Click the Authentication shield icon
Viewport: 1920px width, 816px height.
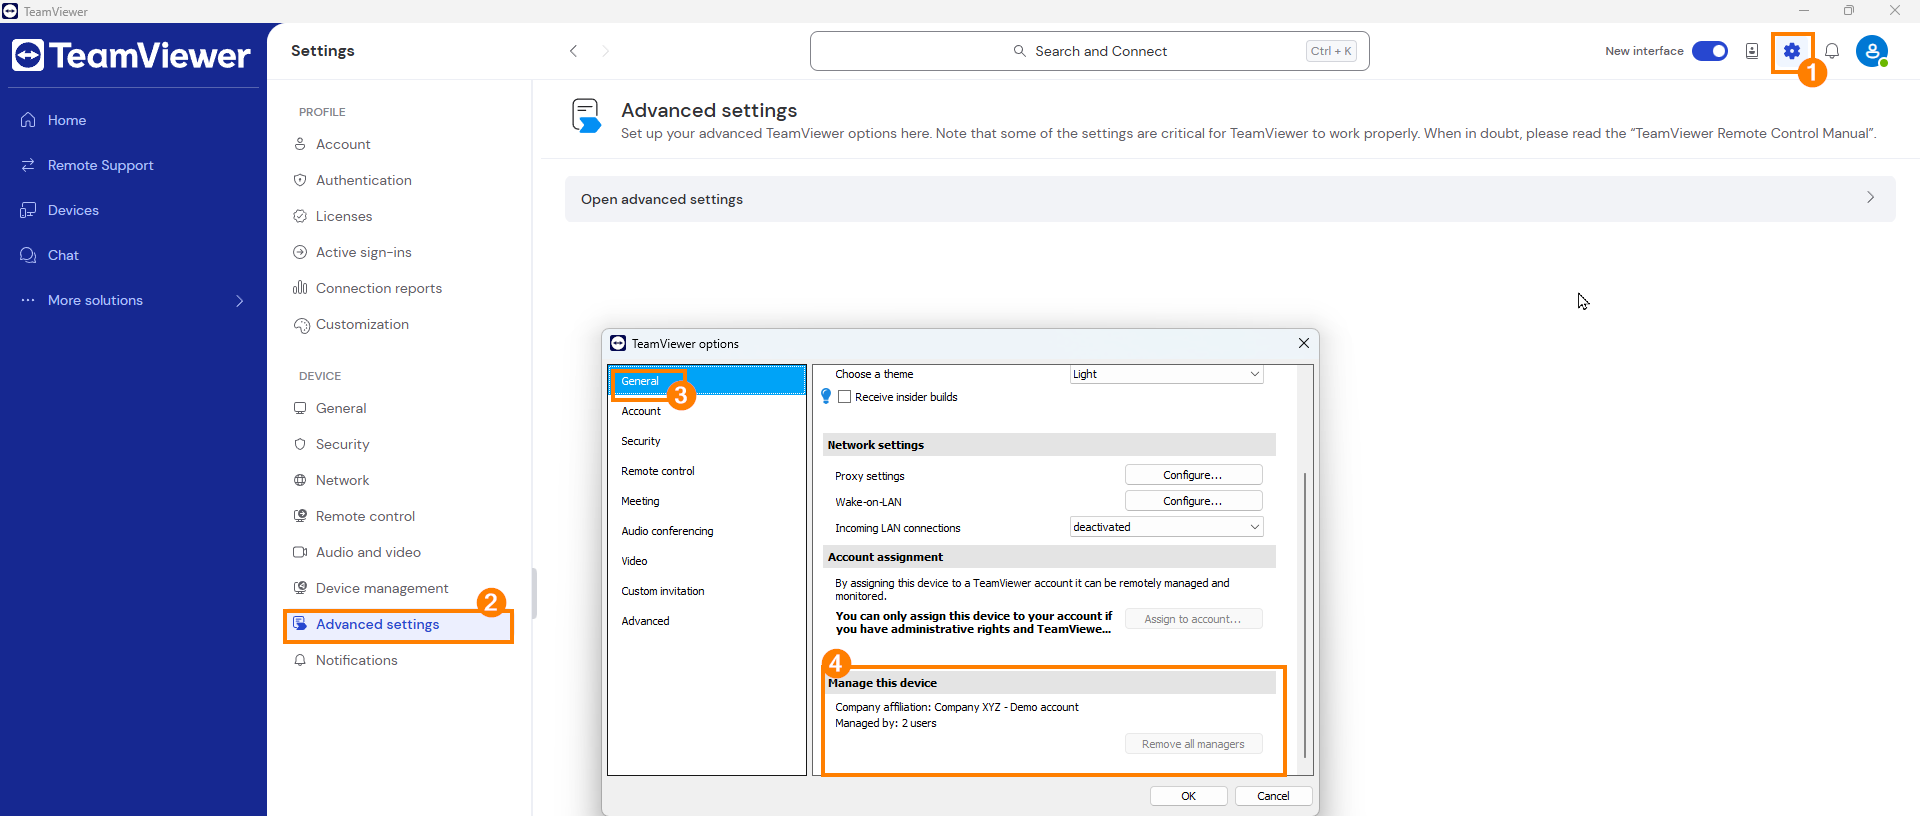click(x=300, y=180)
